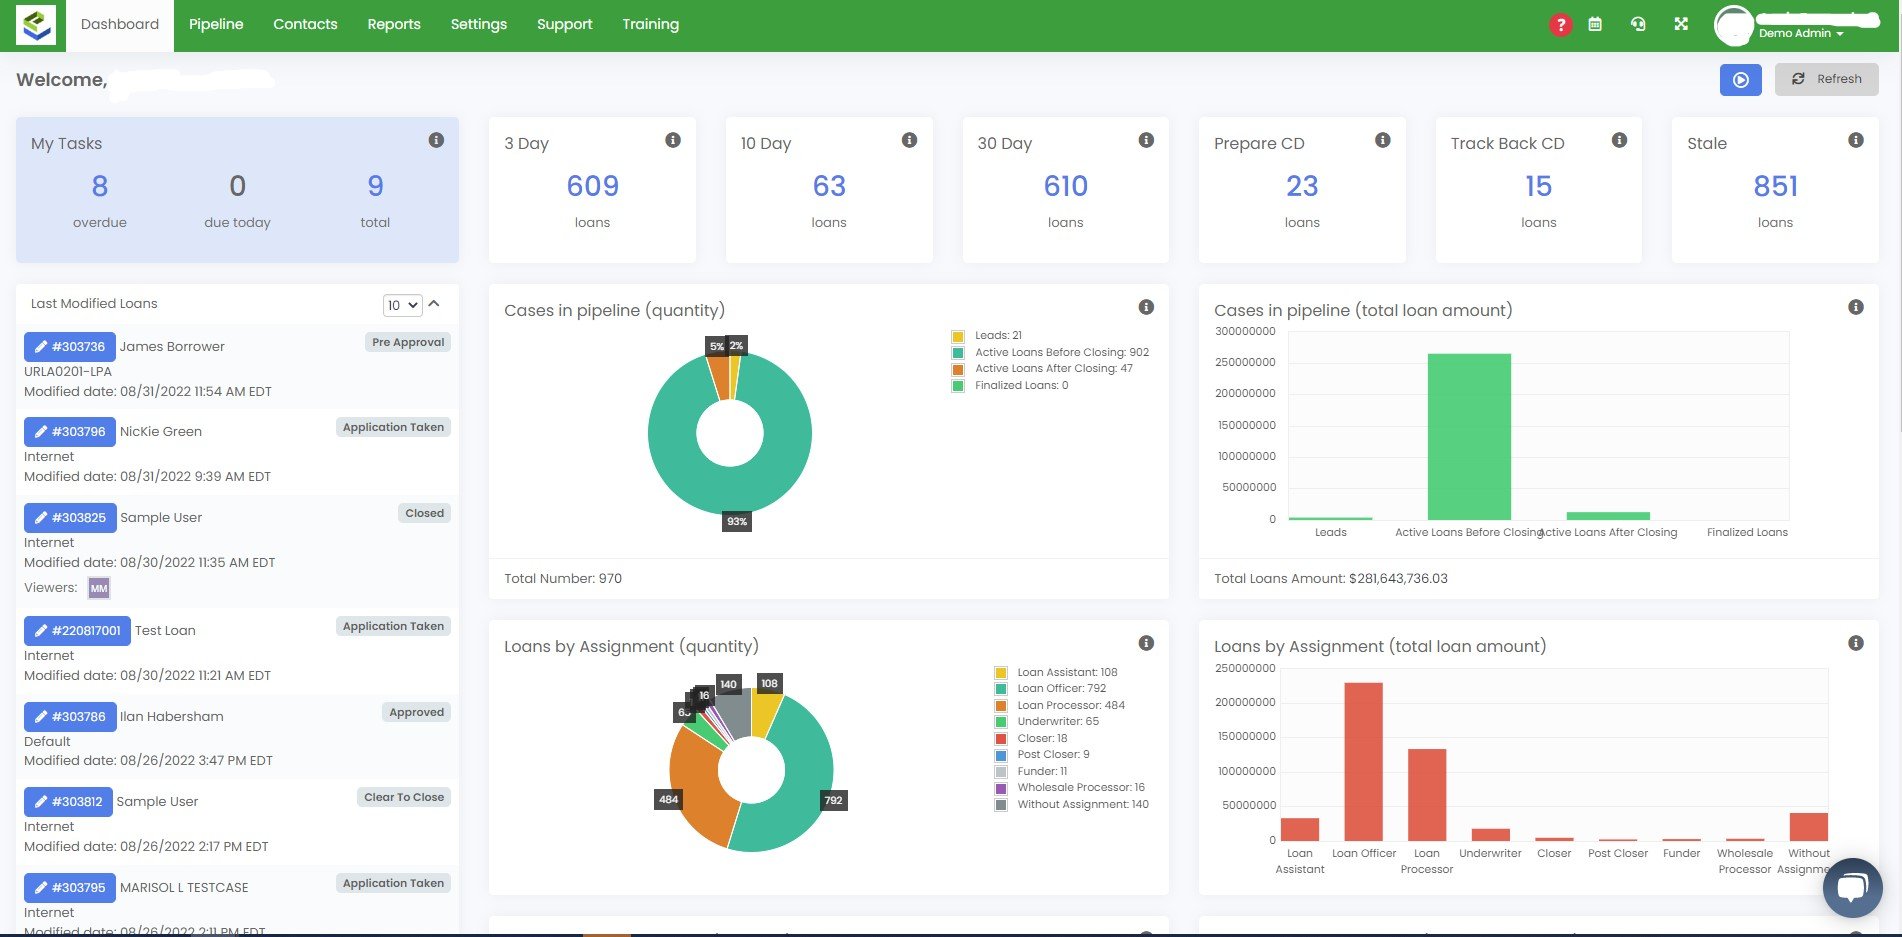Click info icon on My Tasks card
The width and height of the screenshot is (1902, 937).
(436, 141)
